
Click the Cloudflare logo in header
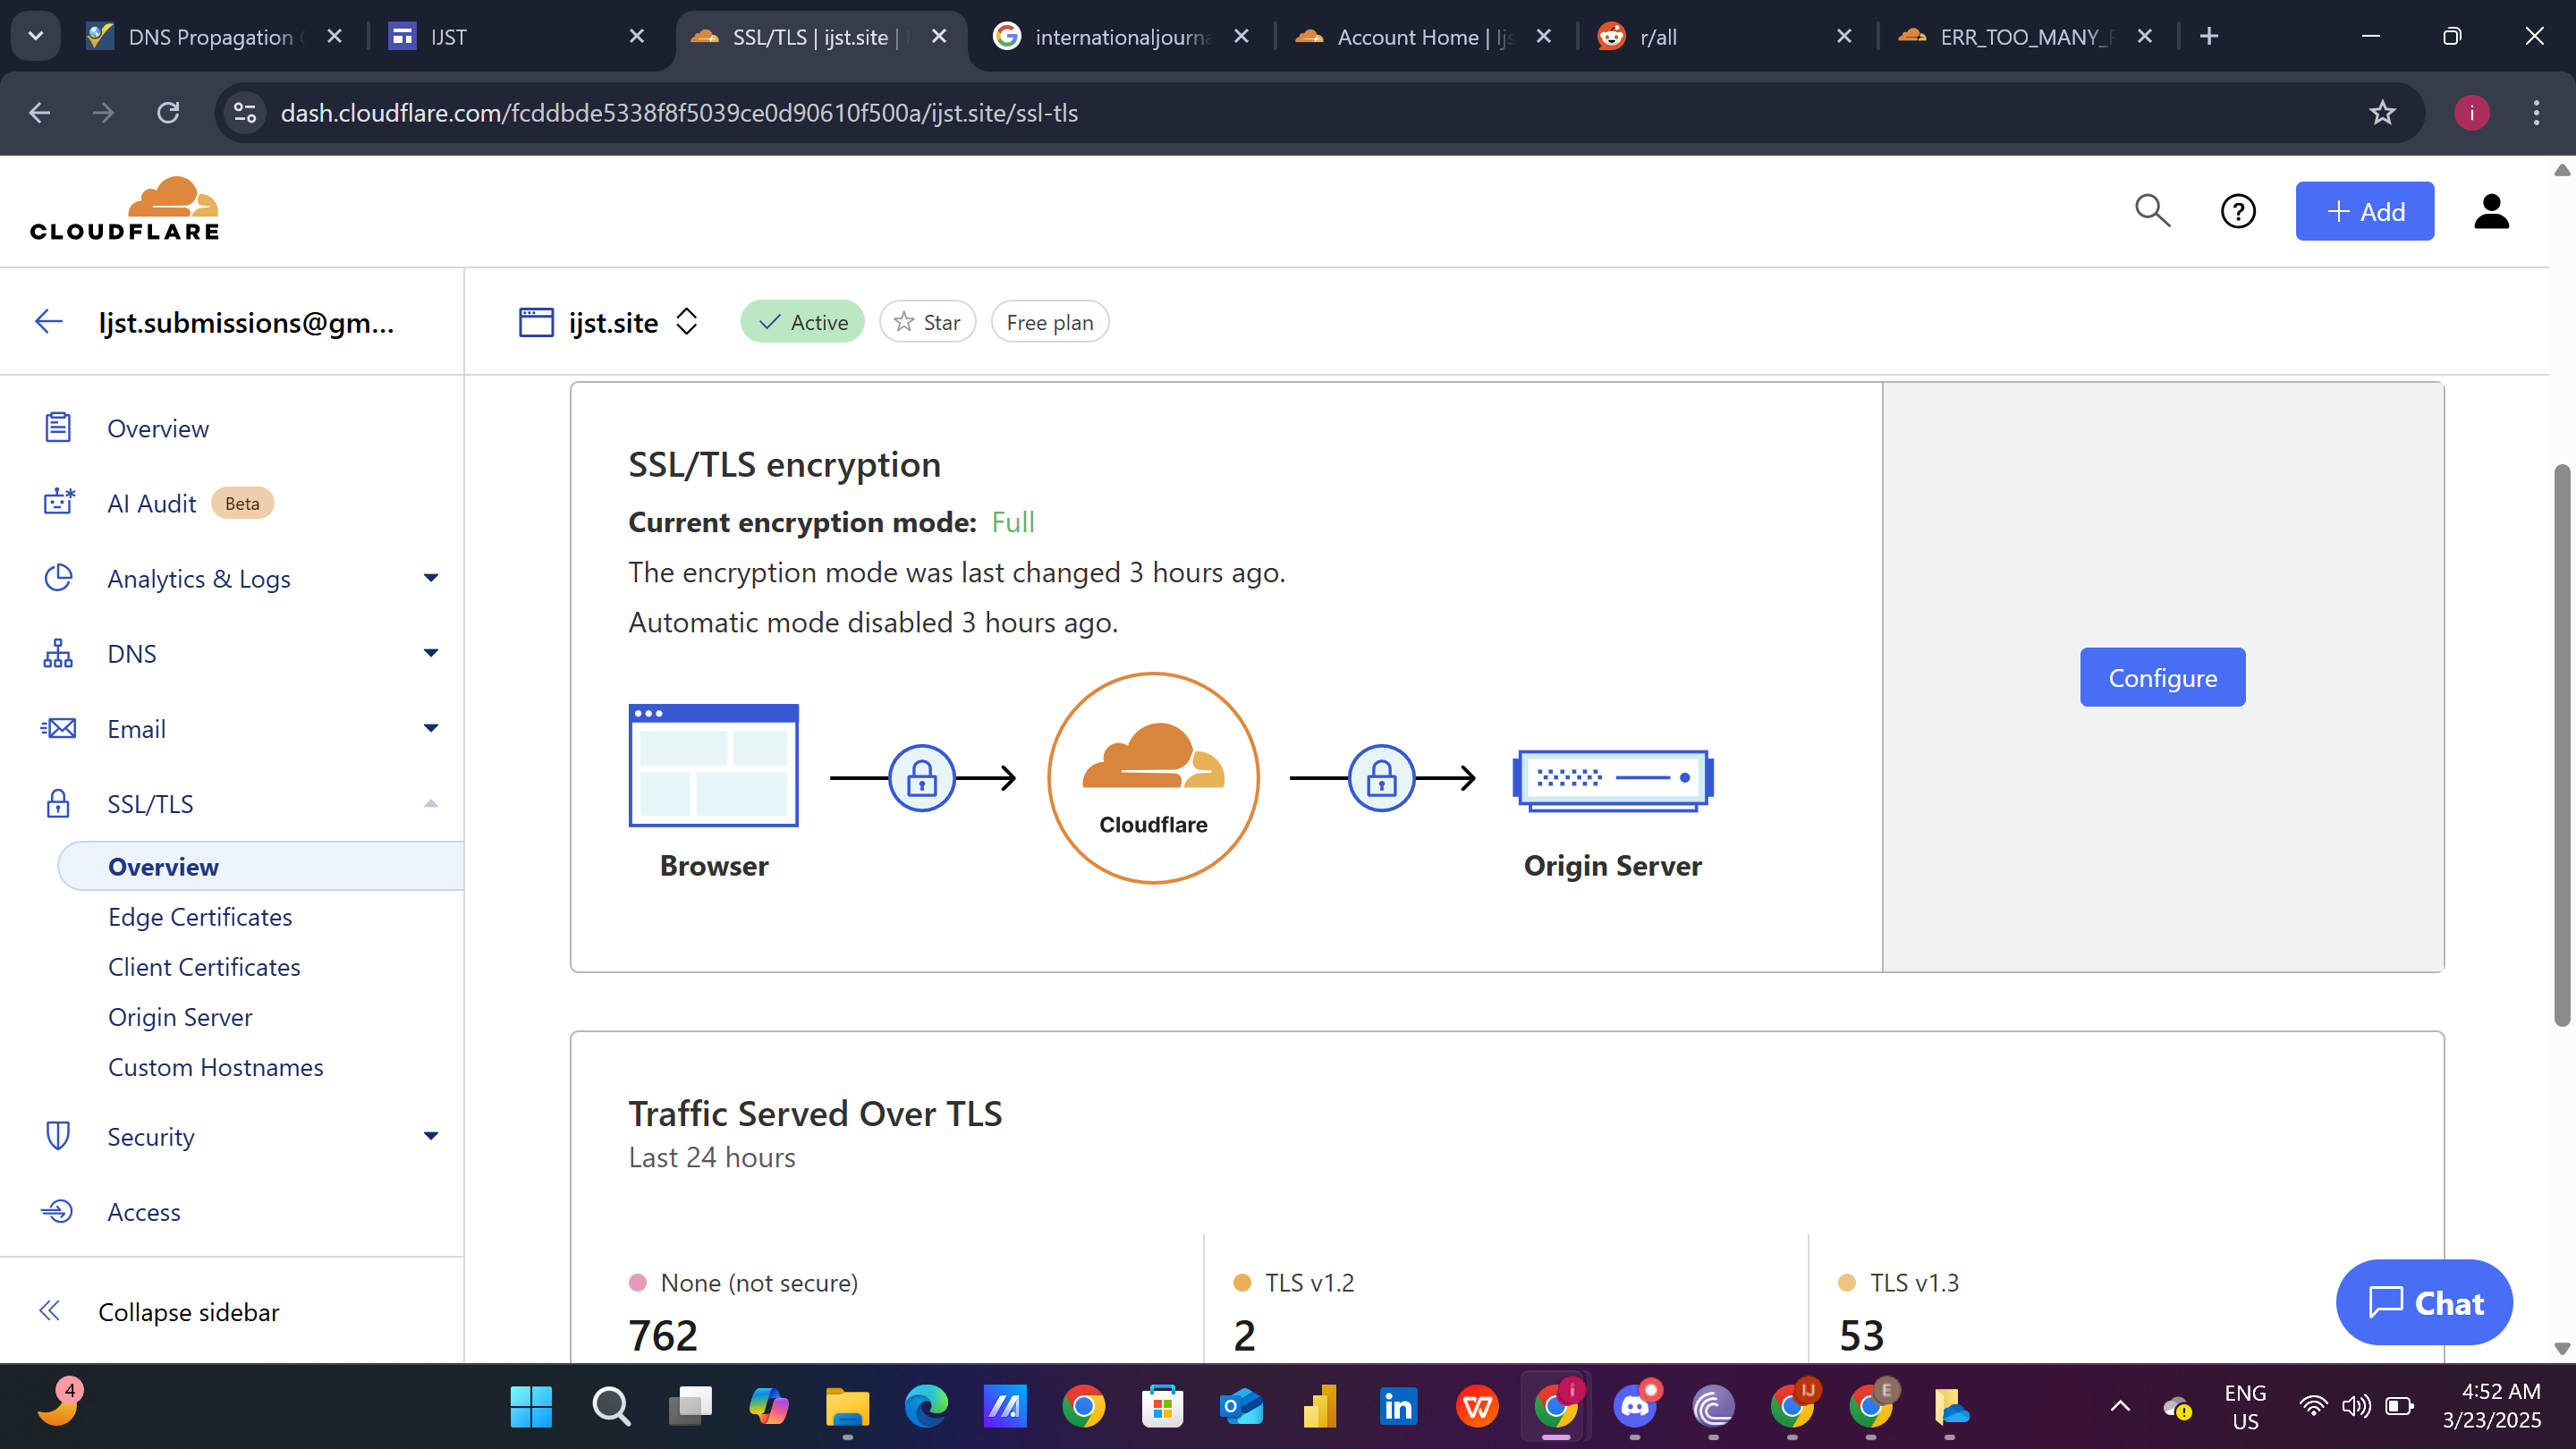pyautogui.click(x=125, y=209)
